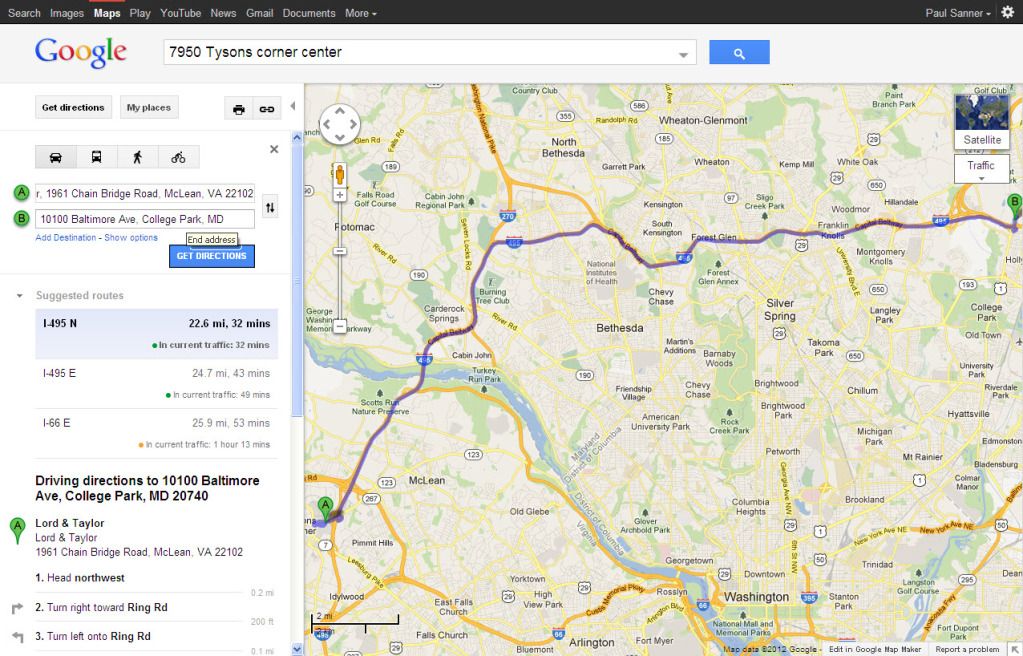
Task: Expand the search box dropdown arrow
Action: coord(683,54)
